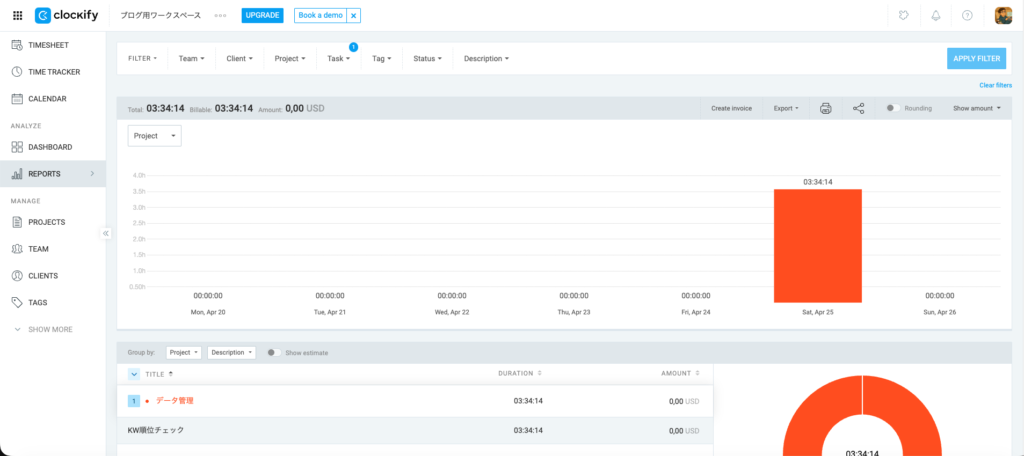Open the apps grid menu icon

click(x=17, y=16)
